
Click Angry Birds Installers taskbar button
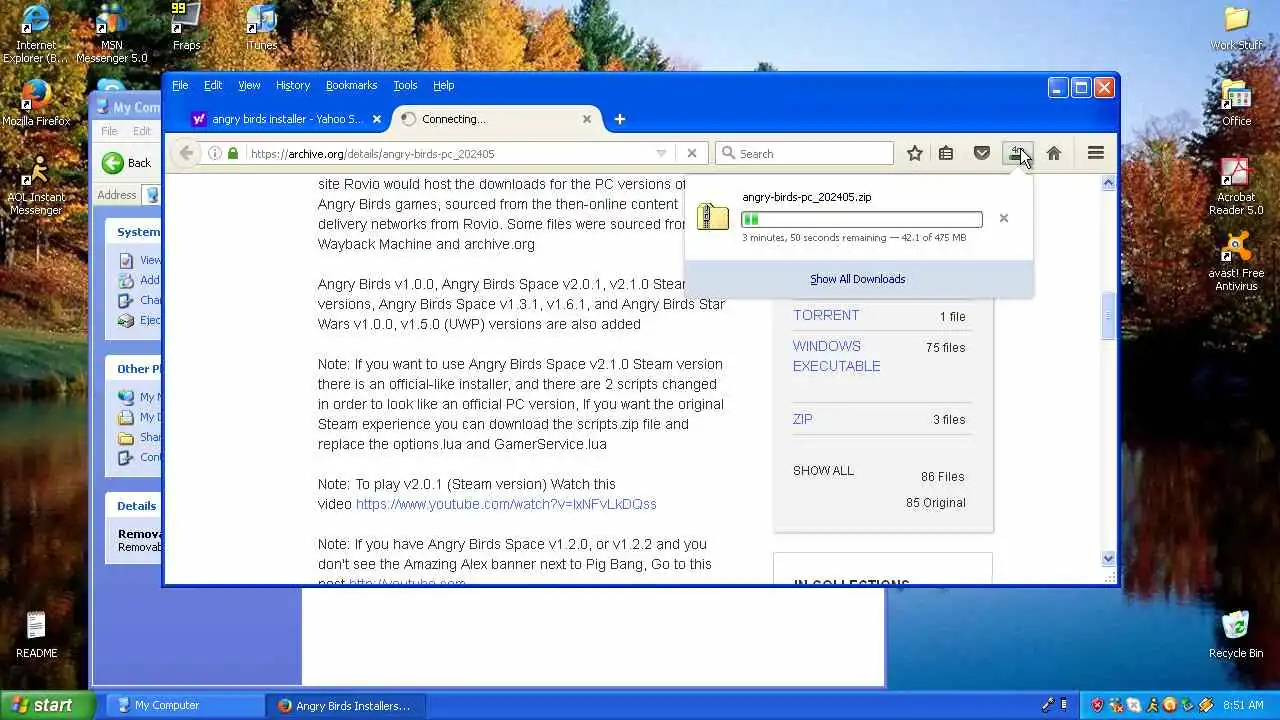347,705
